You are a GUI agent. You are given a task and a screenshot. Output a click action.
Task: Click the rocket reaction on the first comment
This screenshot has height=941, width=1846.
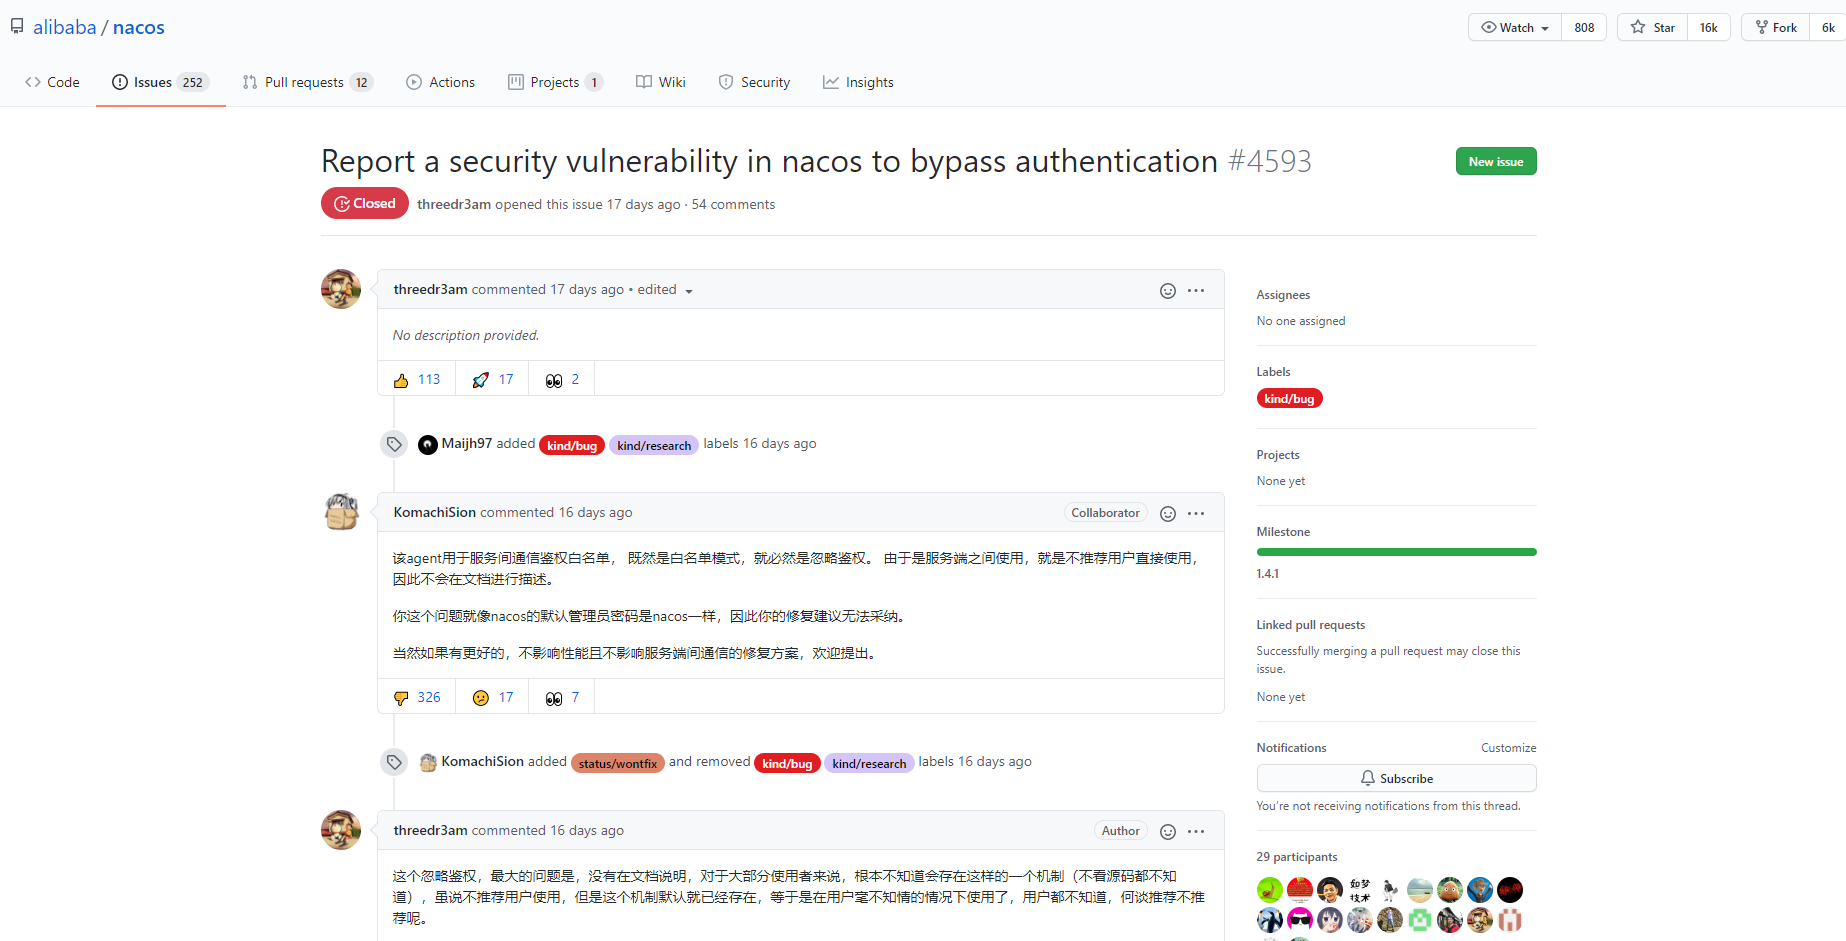tap(491, 378)
